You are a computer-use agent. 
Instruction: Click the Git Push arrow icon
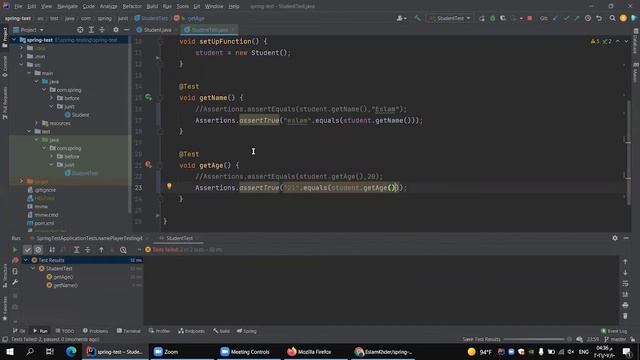(577, 18)
